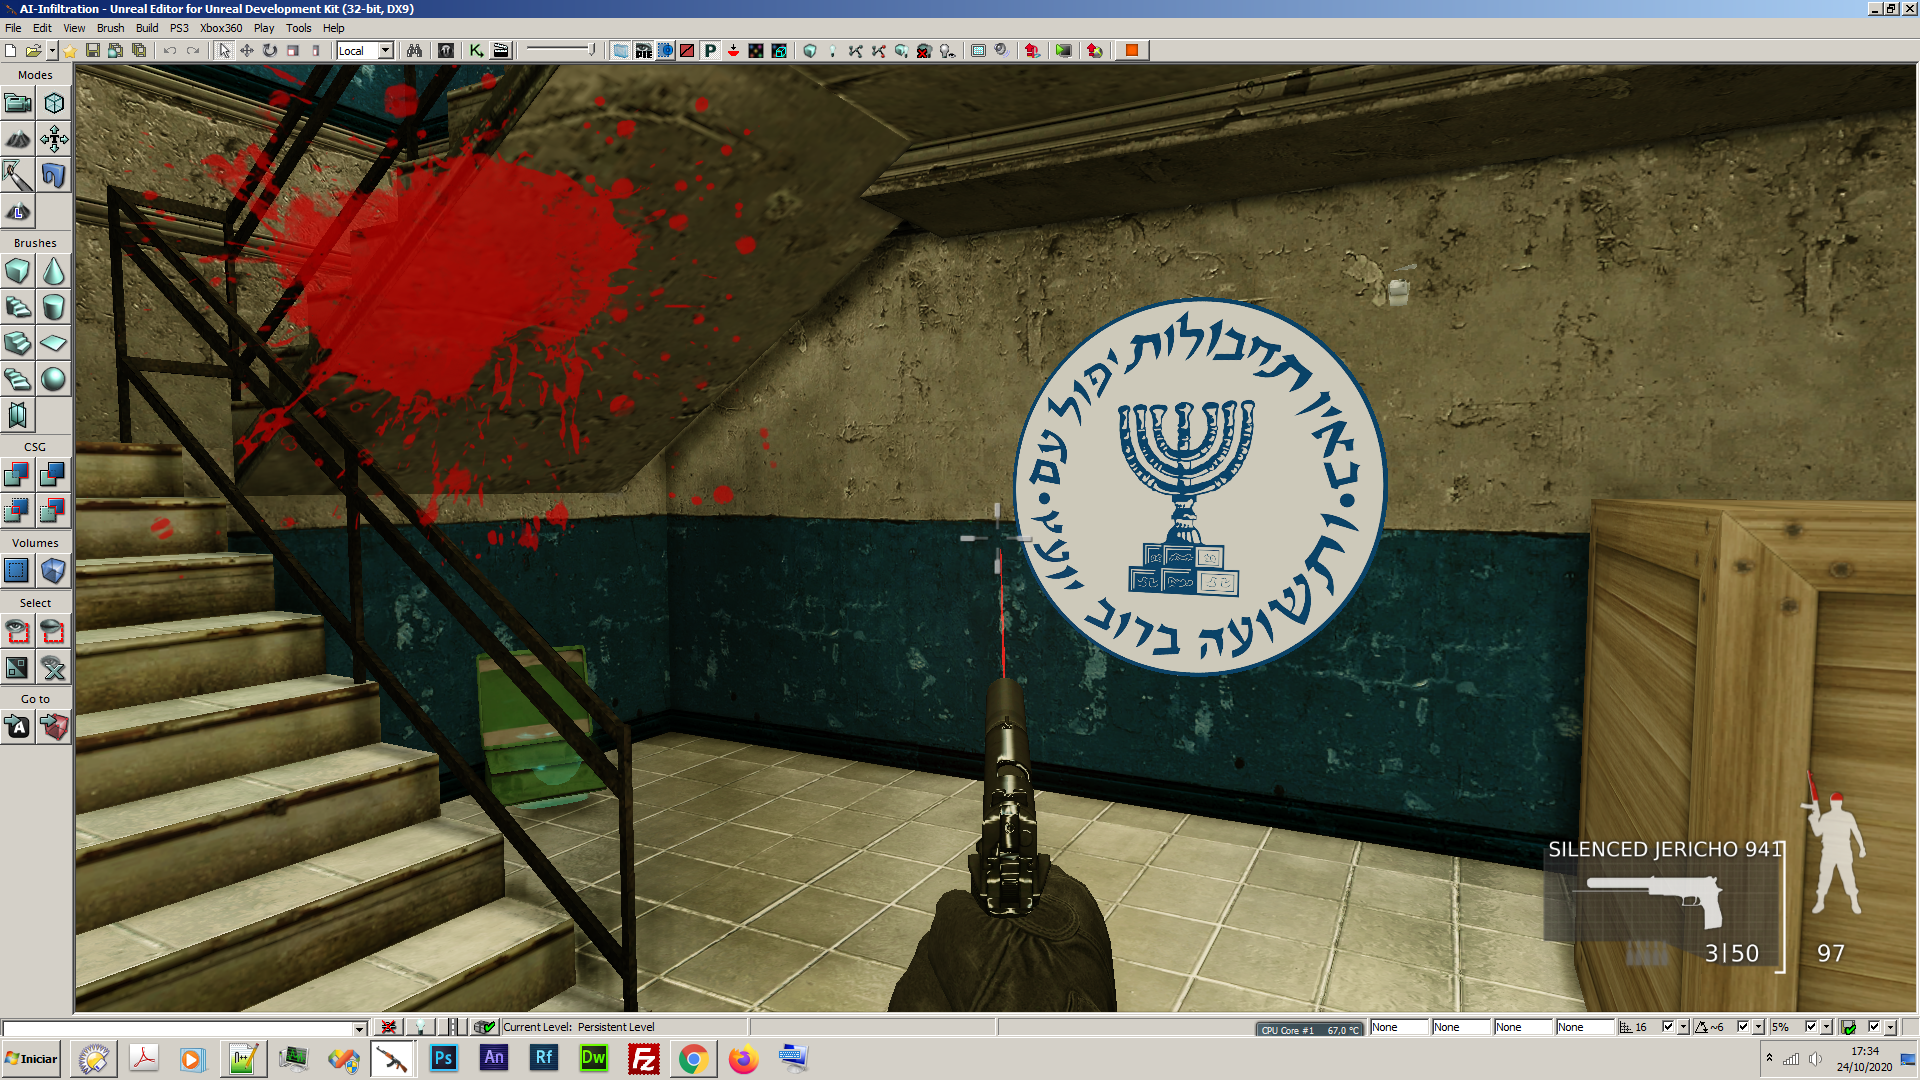Open the View menu
Screen dimensions: 1920x1080
click(x=74, y=28)
